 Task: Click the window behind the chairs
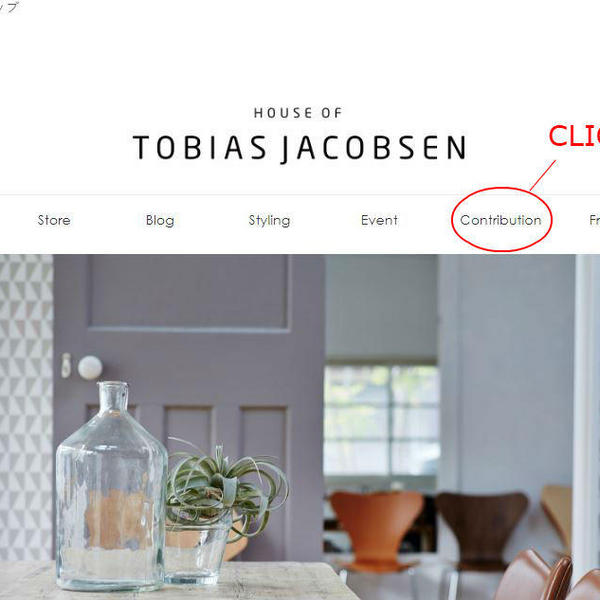tap(382, 421)
